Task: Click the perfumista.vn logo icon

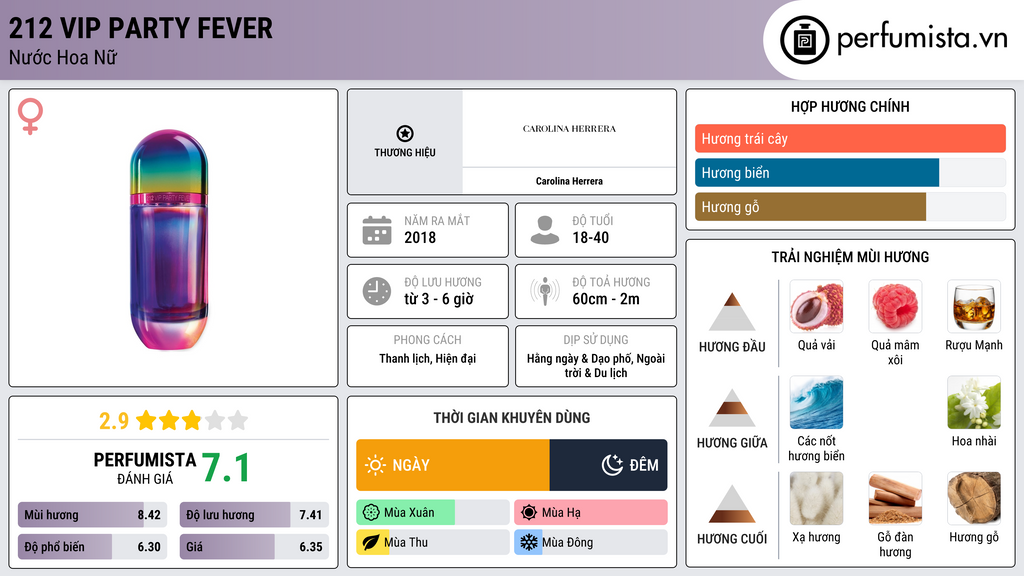Action: [x=803, y=40]
